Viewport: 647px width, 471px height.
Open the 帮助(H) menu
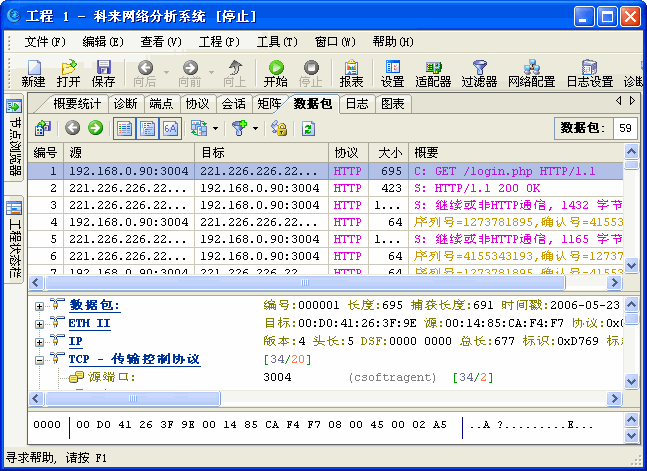pos(393,42)
